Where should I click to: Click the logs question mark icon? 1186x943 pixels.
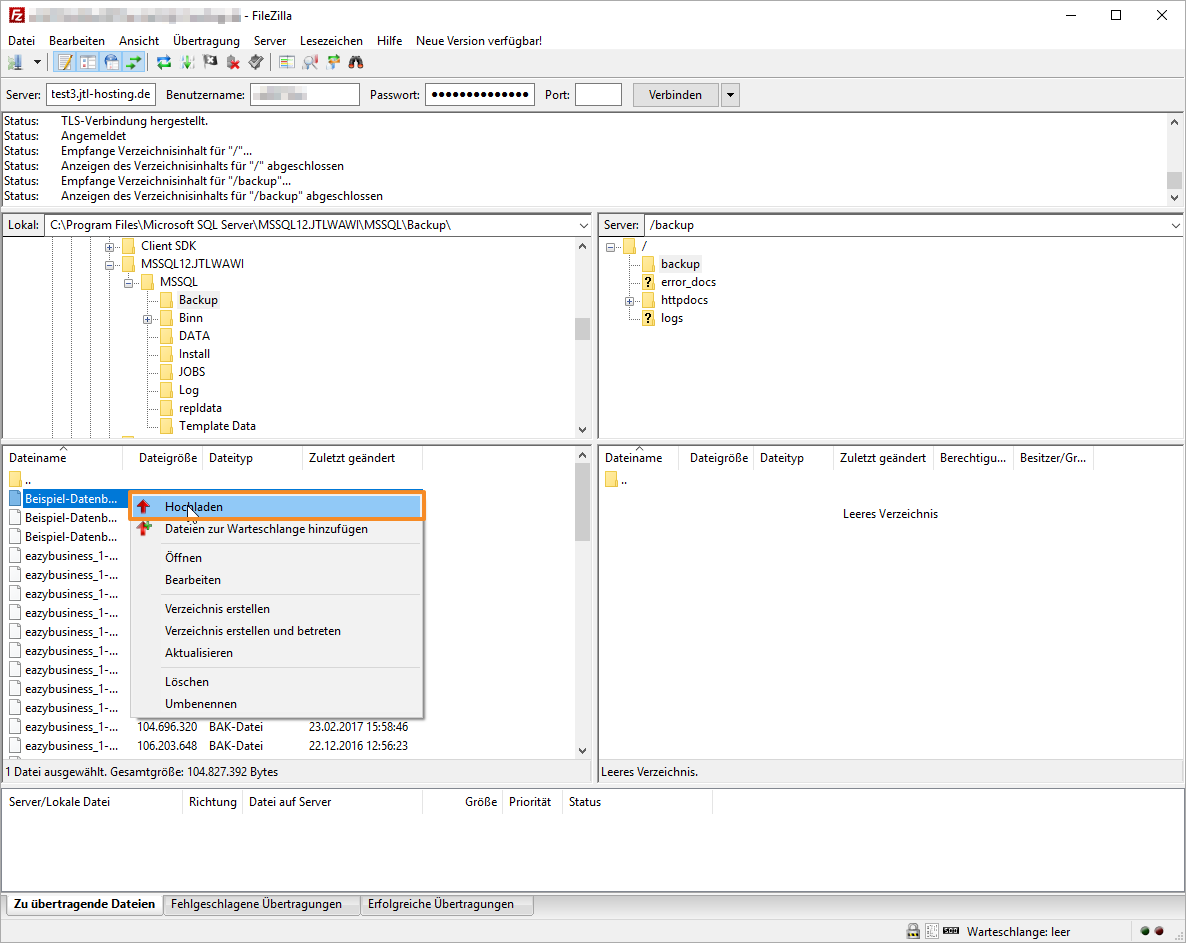click(x=648, y=318)
